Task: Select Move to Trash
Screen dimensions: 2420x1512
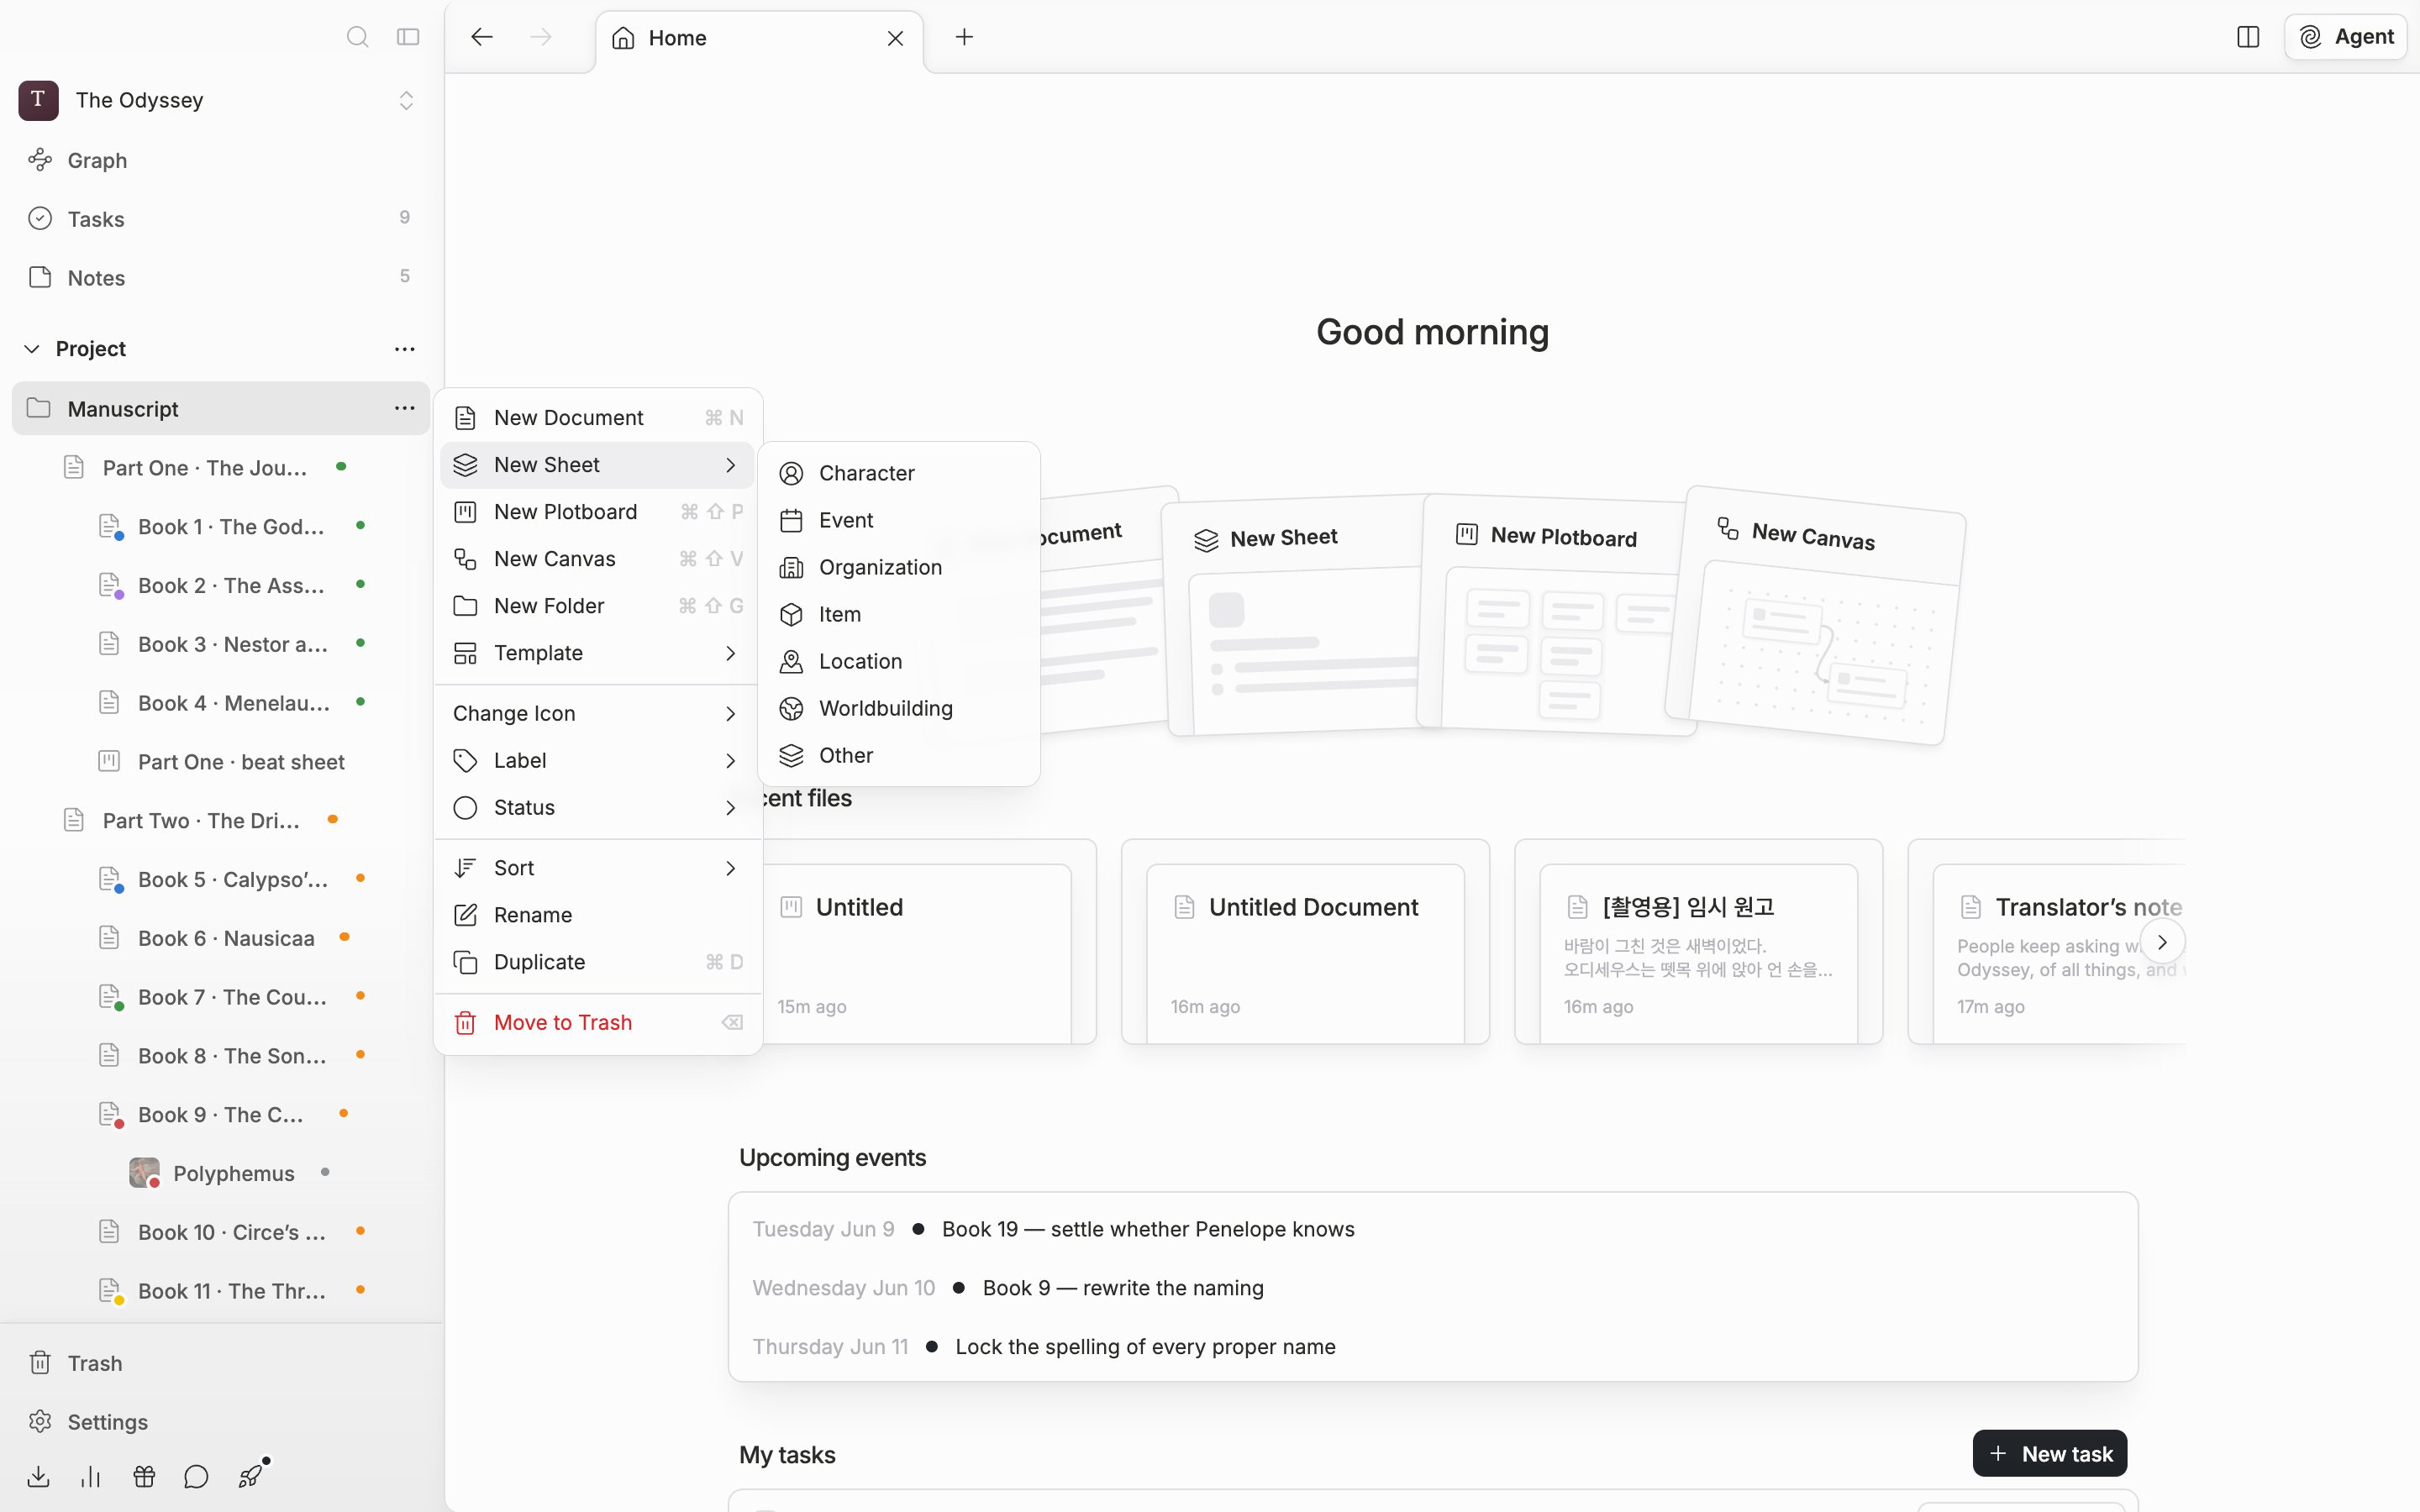Action: pyautogui.click(x=597, y=1022)
